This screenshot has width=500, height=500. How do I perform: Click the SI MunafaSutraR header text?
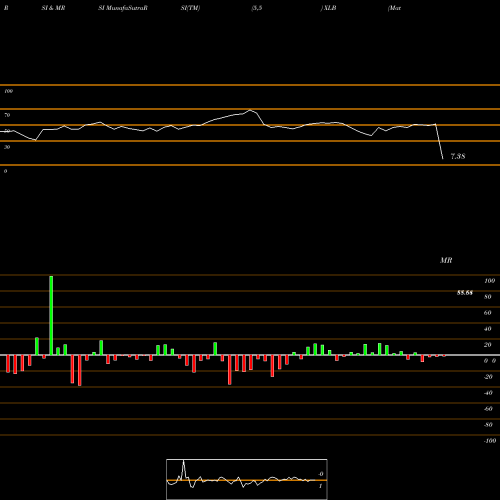coord(123,8)
